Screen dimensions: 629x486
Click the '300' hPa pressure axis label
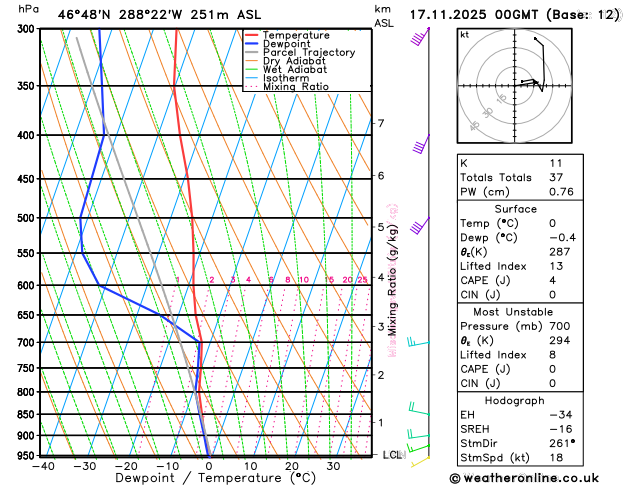tap(28, 28)
